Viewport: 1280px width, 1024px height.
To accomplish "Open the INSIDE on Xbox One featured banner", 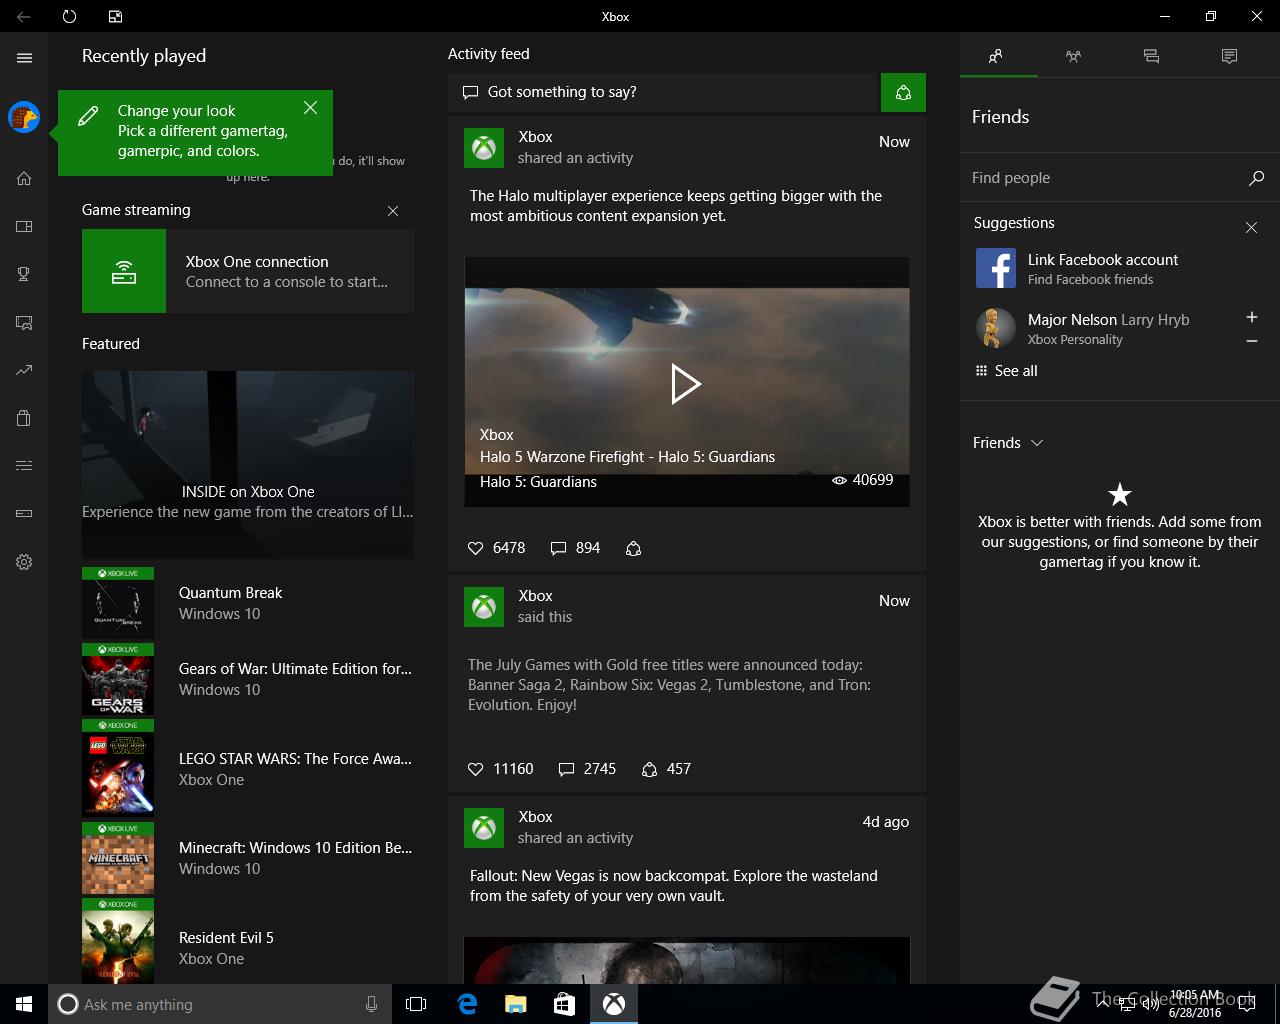I will [248, 465].
